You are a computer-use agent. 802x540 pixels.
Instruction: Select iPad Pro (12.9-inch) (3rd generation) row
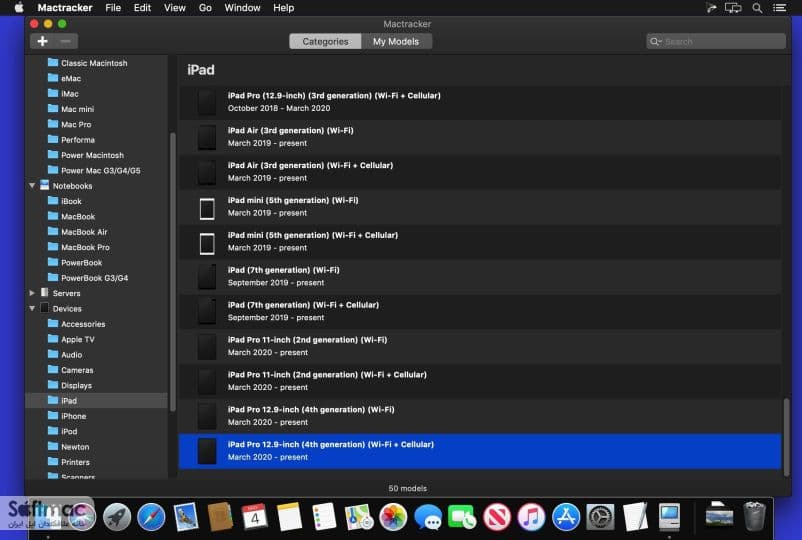click(x=480, y=102)
